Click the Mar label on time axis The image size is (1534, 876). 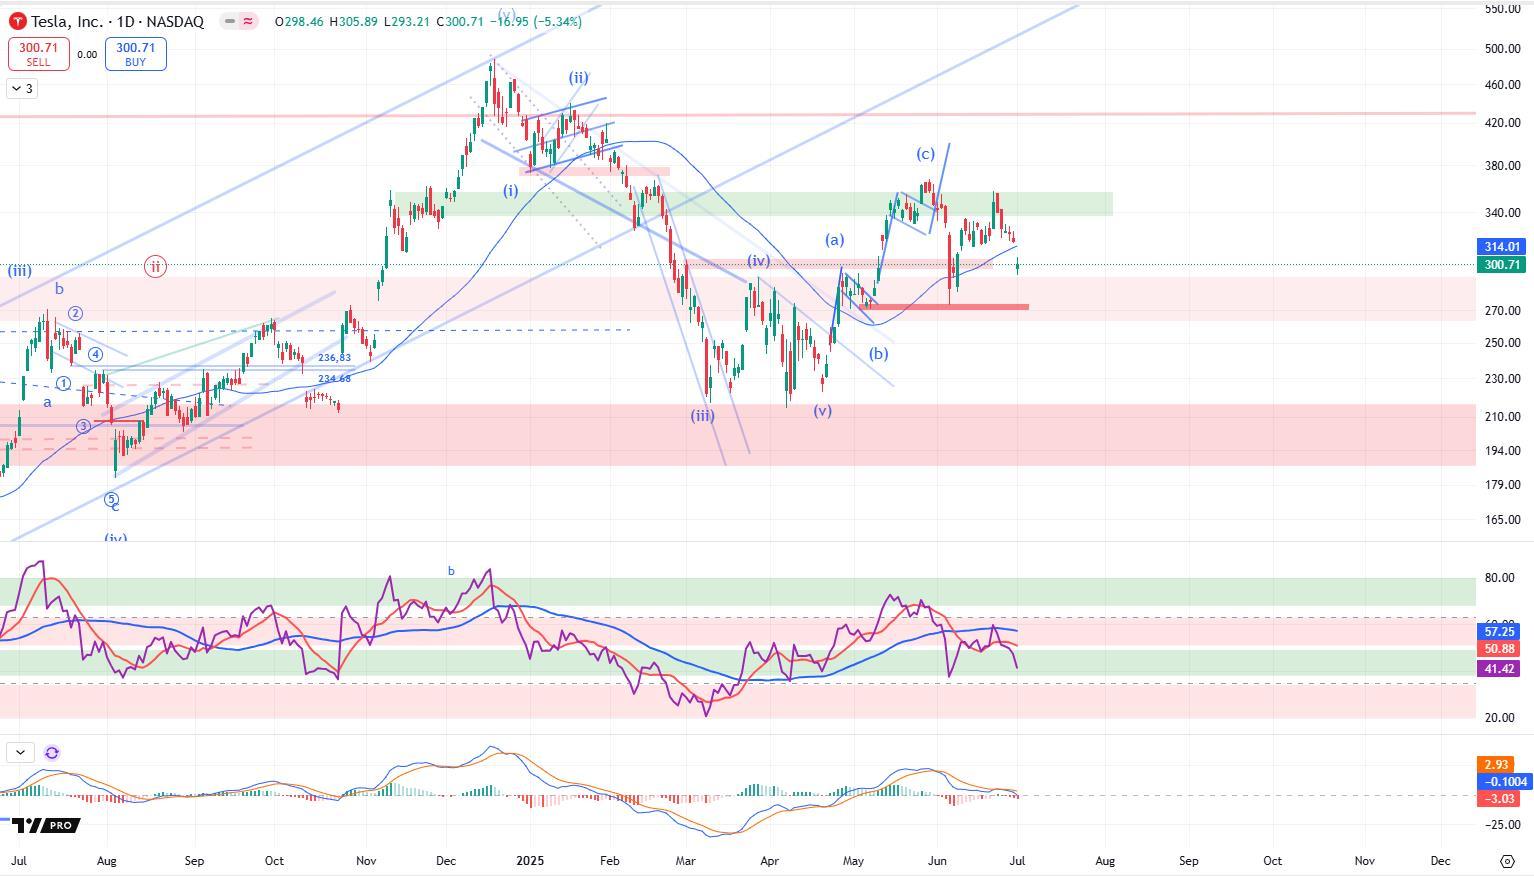686,861
